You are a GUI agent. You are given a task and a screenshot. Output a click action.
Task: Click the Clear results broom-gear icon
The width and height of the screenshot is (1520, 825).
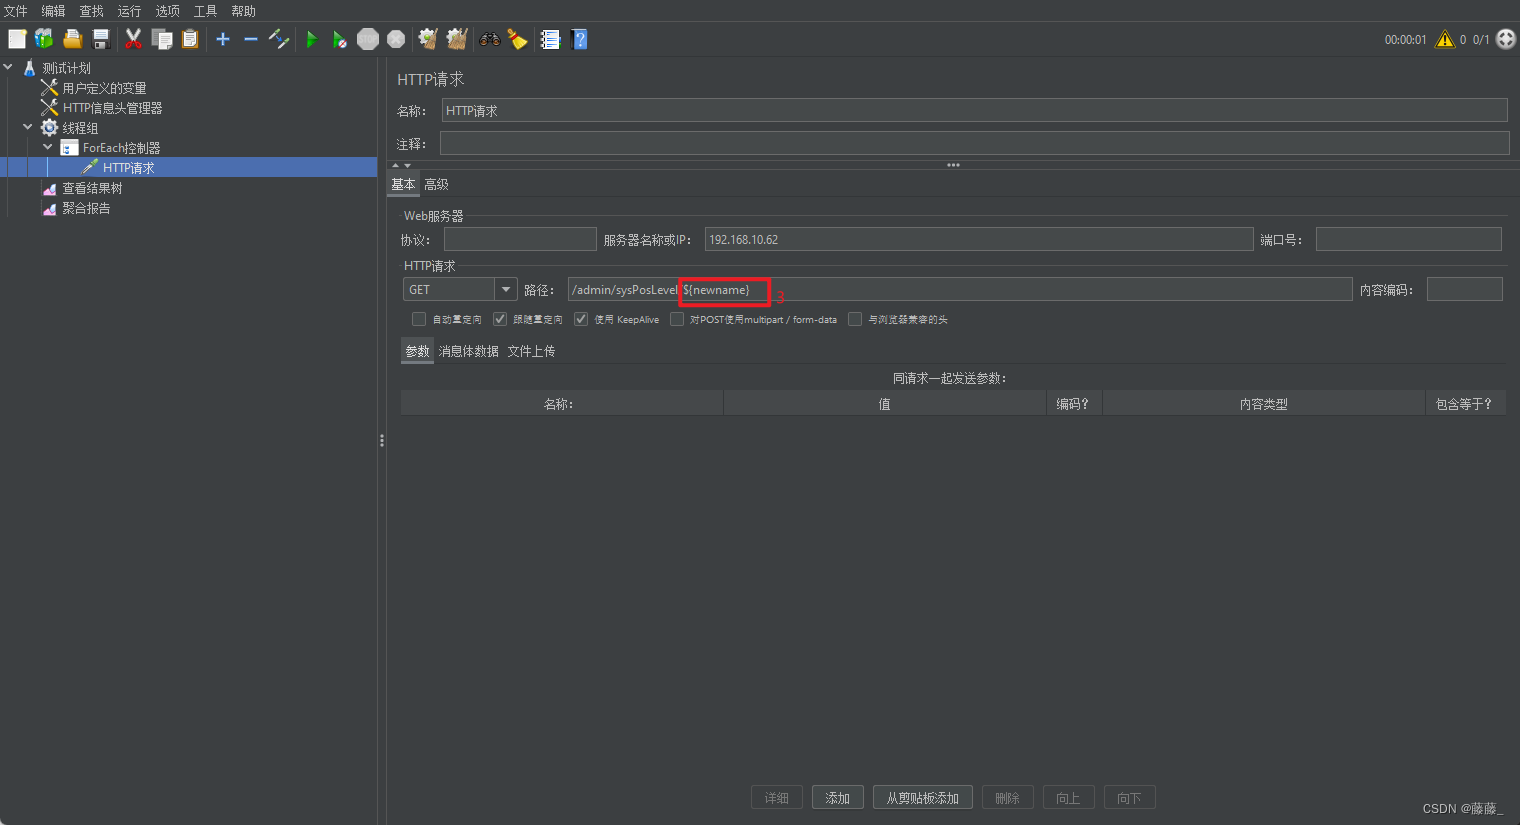click(428, 39)
